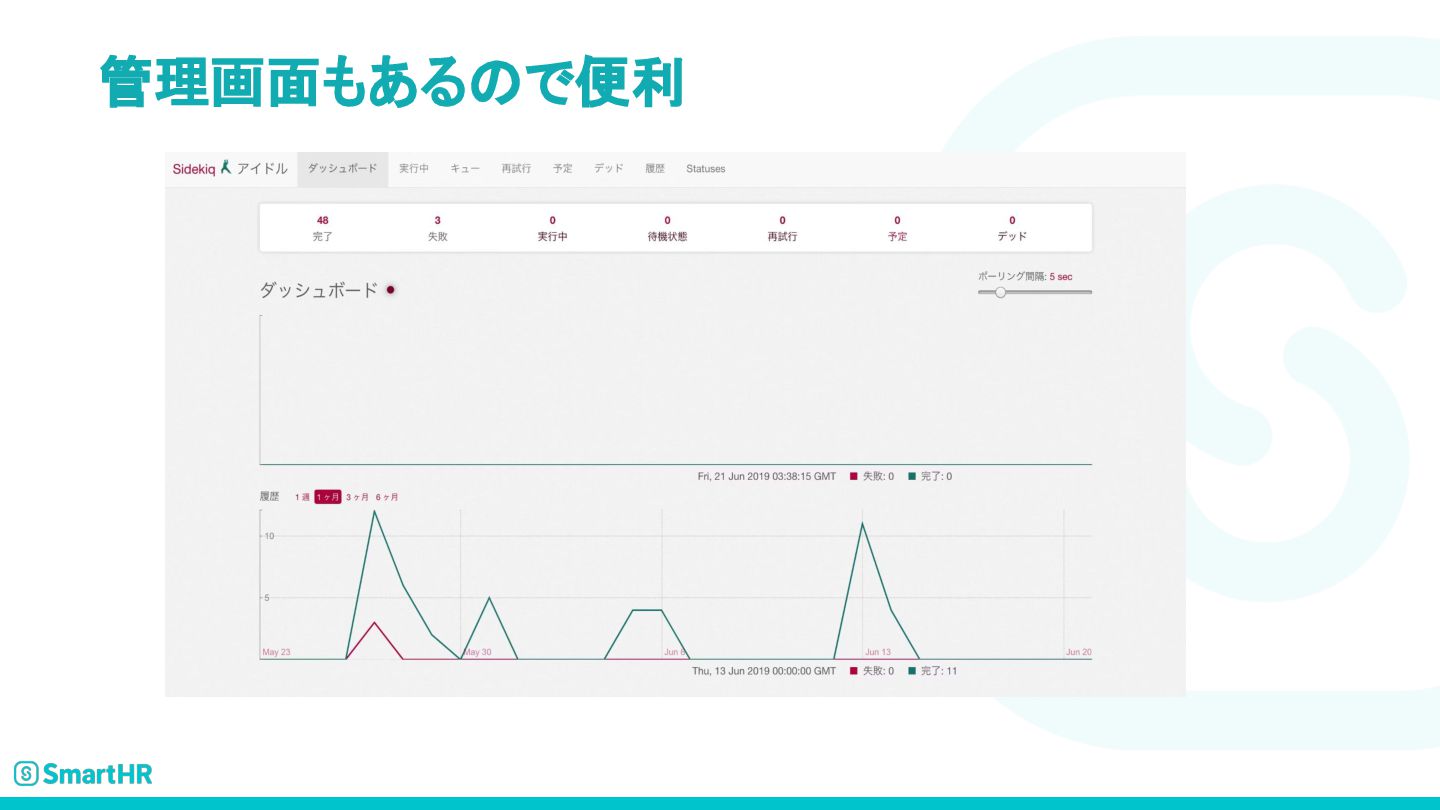The image size is (1440, 810).
Task: Click the Sidekiq logo link
Action: 194,169
